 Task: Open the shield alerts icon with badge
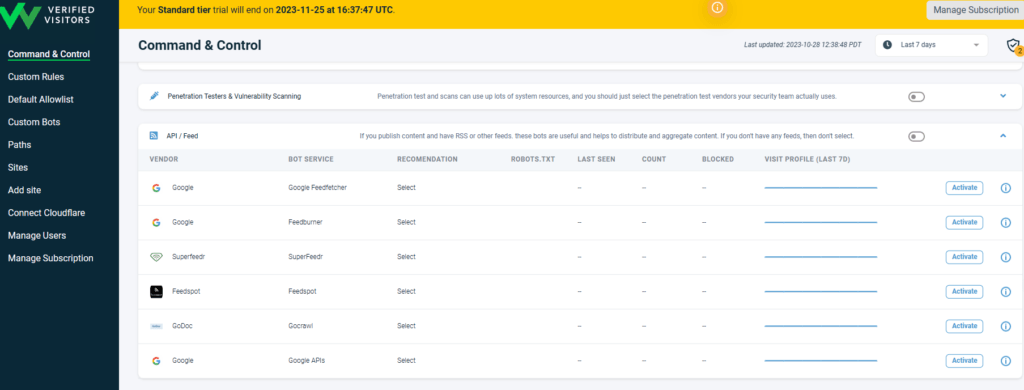pos(1013,45)
